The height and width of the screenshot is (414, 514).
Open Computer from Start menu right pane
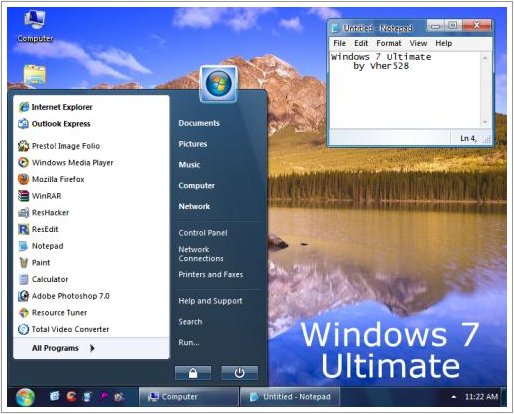tap(196, 186)
